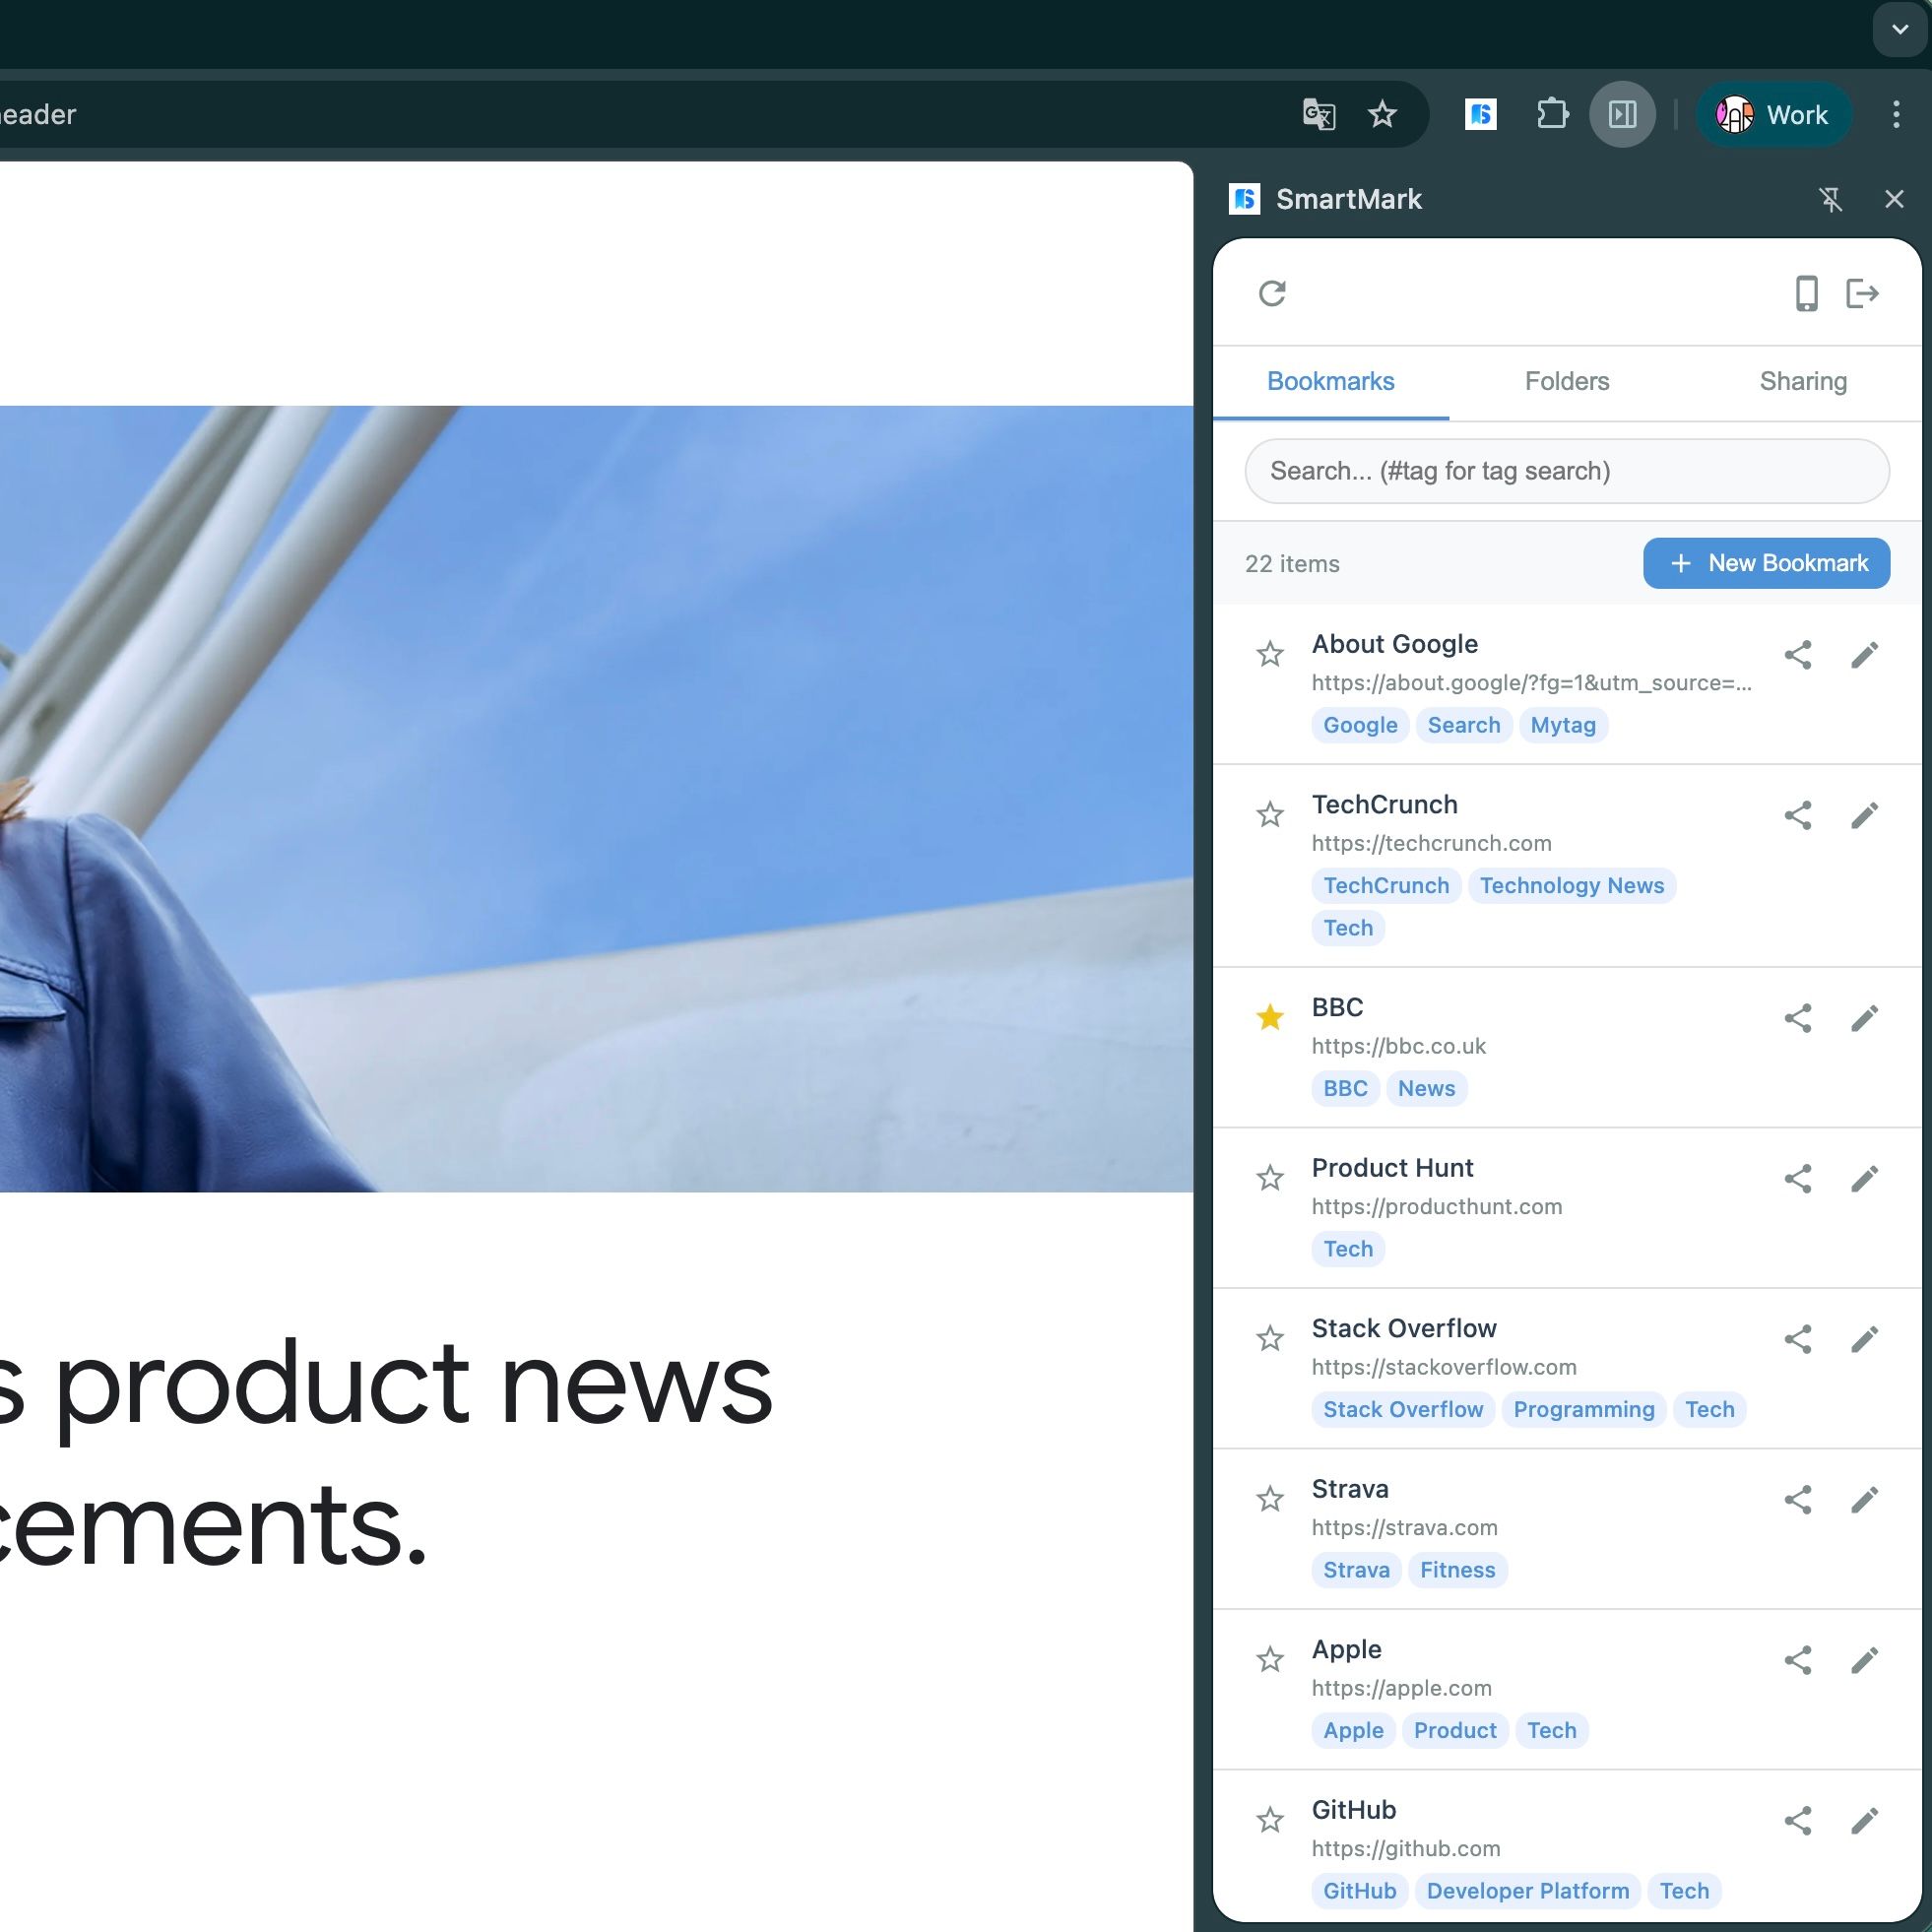Screen dimensions: 1932x1932
Task: Share the TechCrunch bookmark
Action: click(1798, 816)
